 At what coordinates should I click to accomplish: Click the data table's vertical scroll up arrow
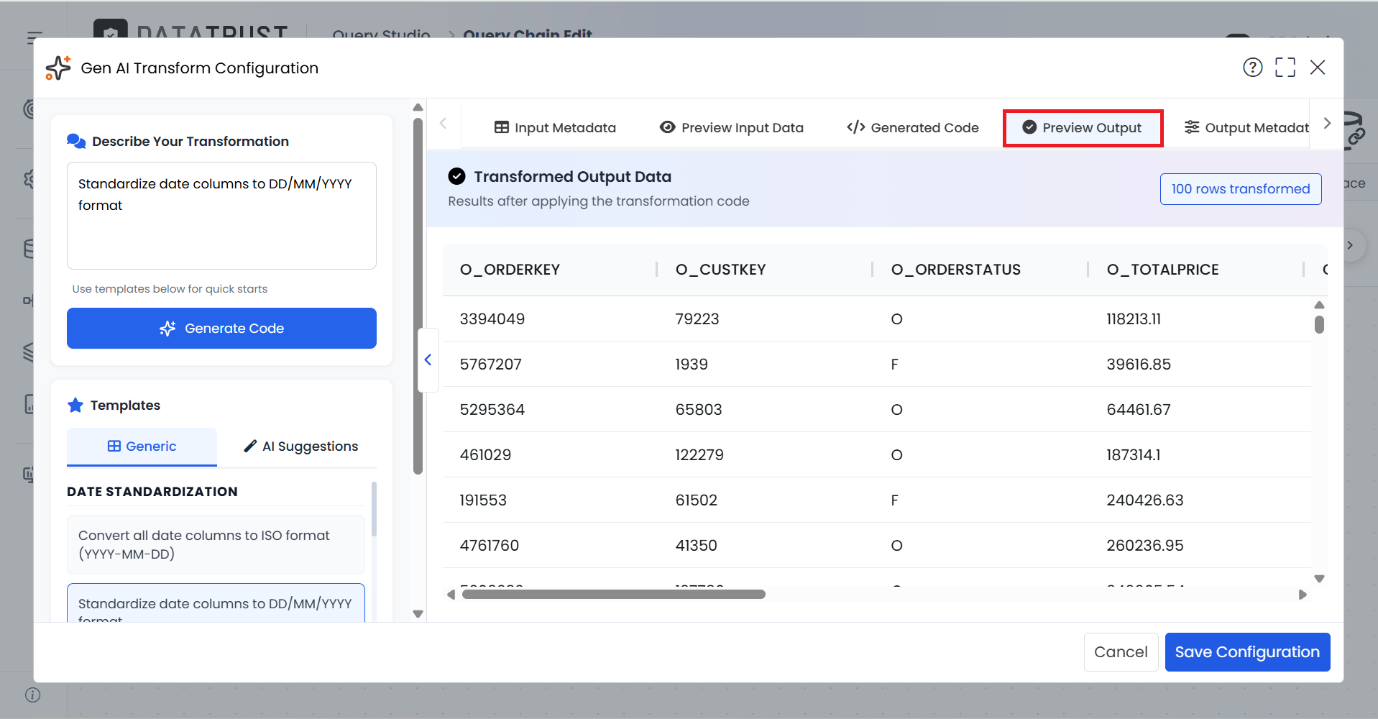pos(1319,305)
